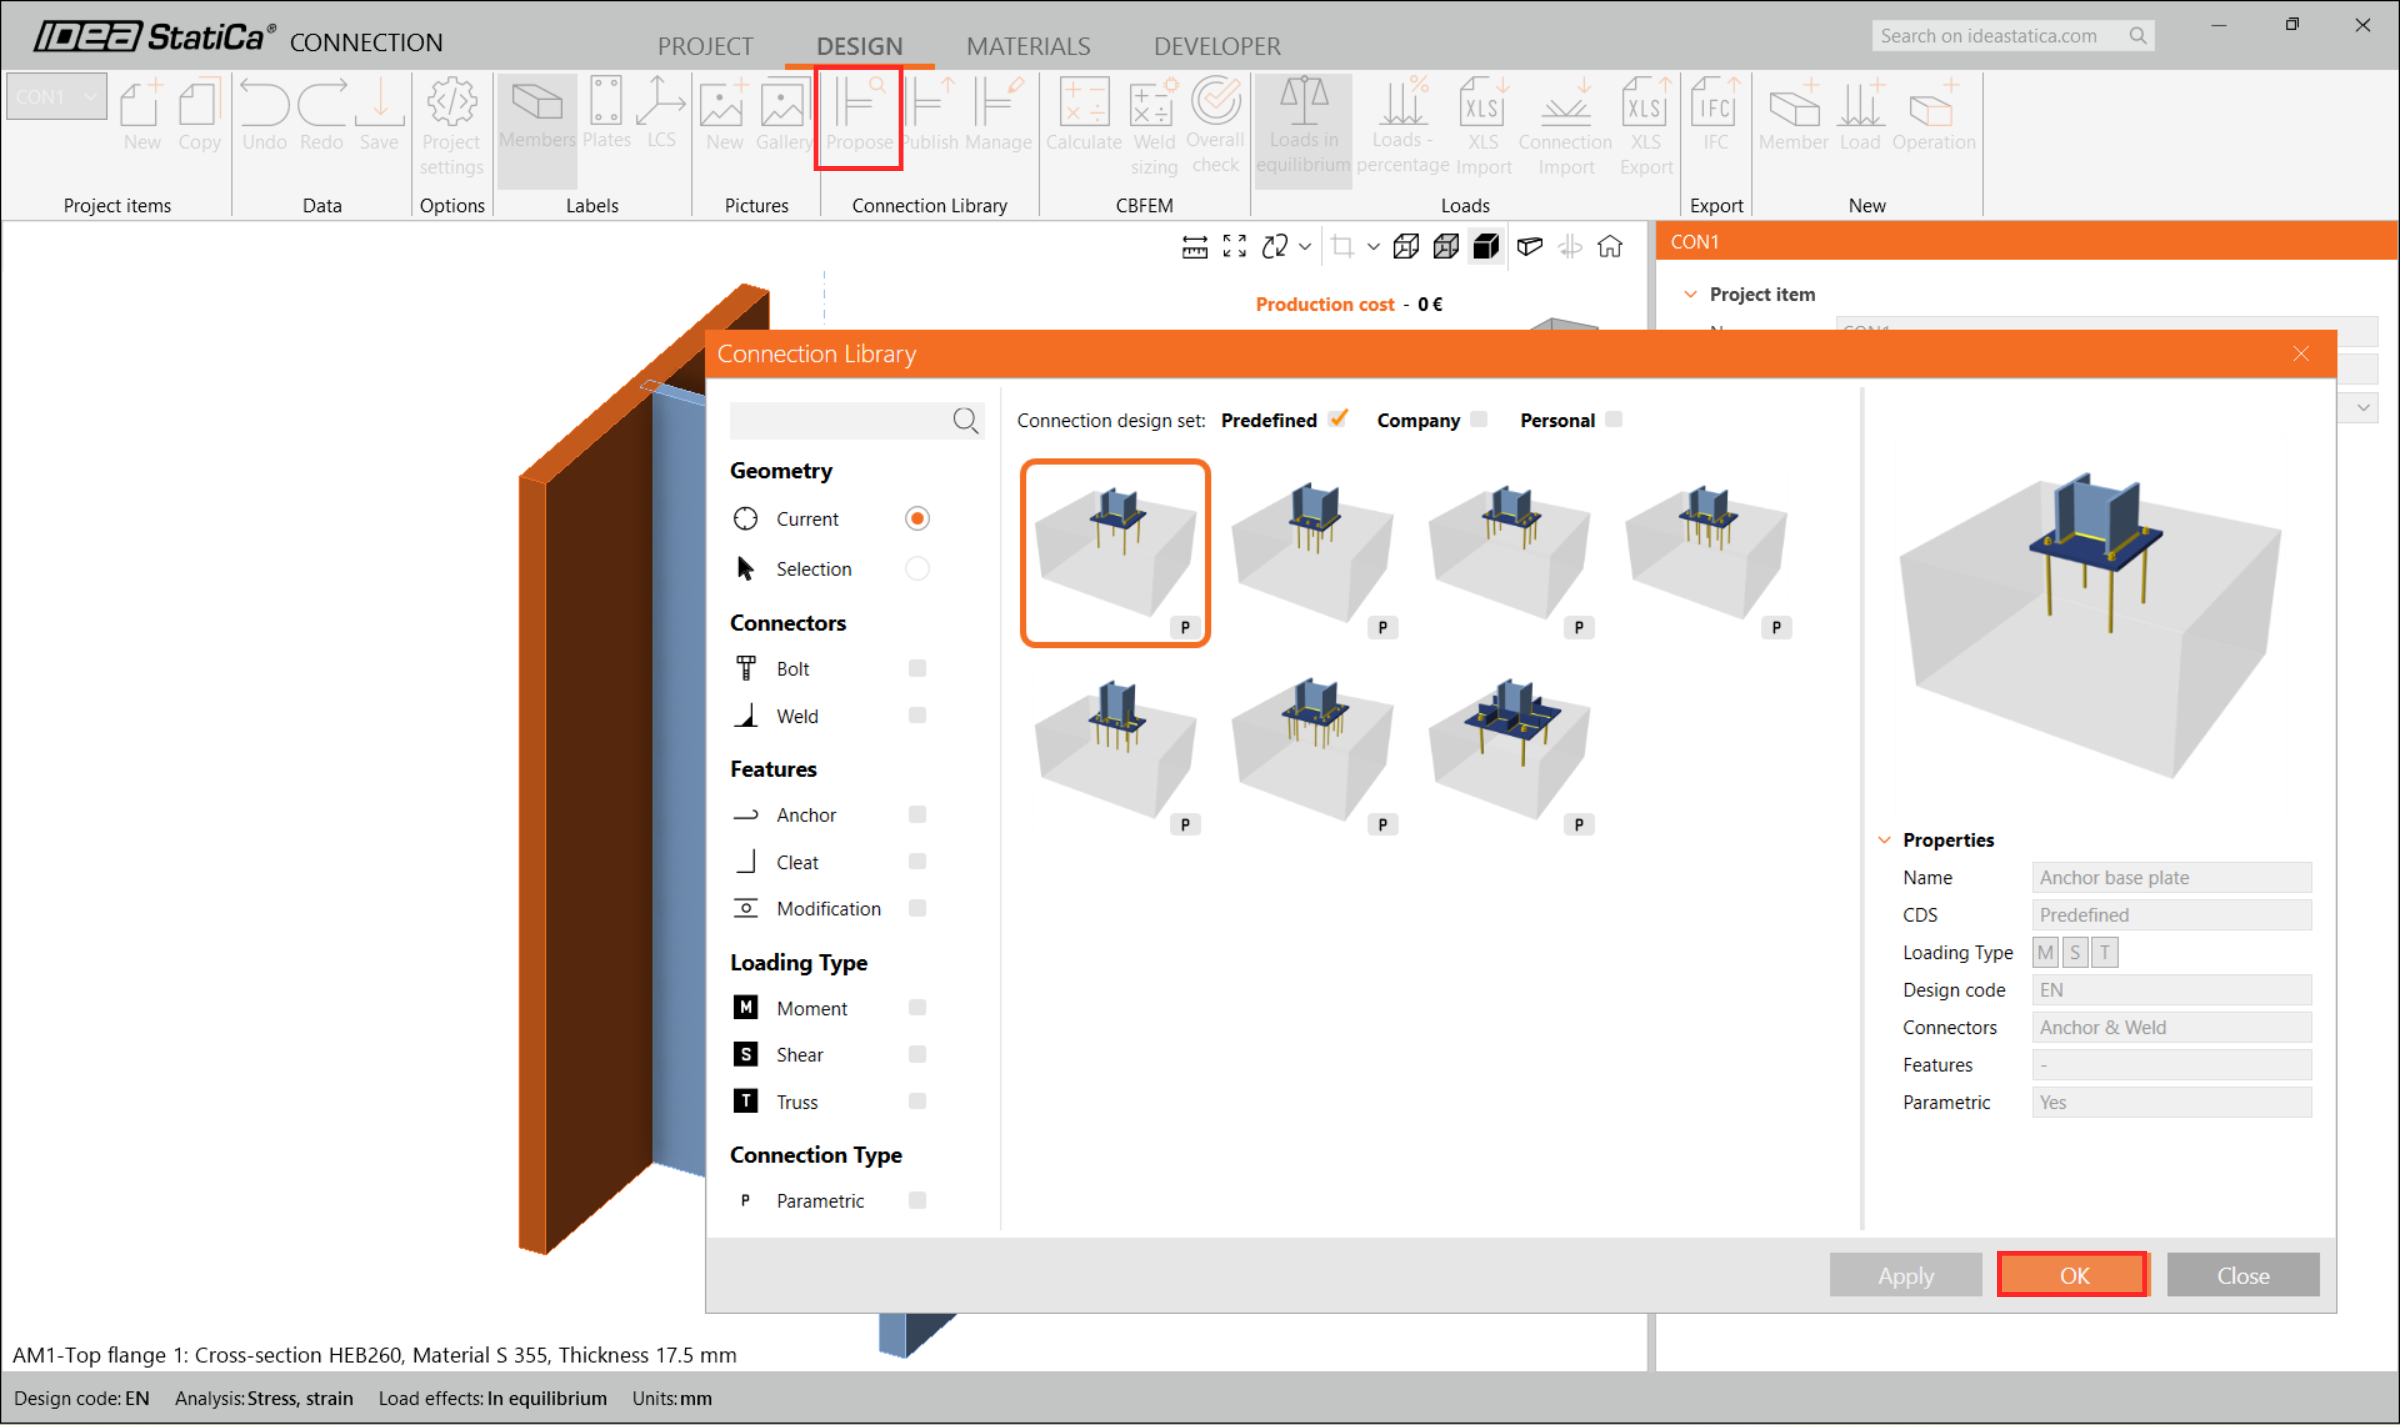Enable the Bolt connector checkbox

(x=916, y=668)
